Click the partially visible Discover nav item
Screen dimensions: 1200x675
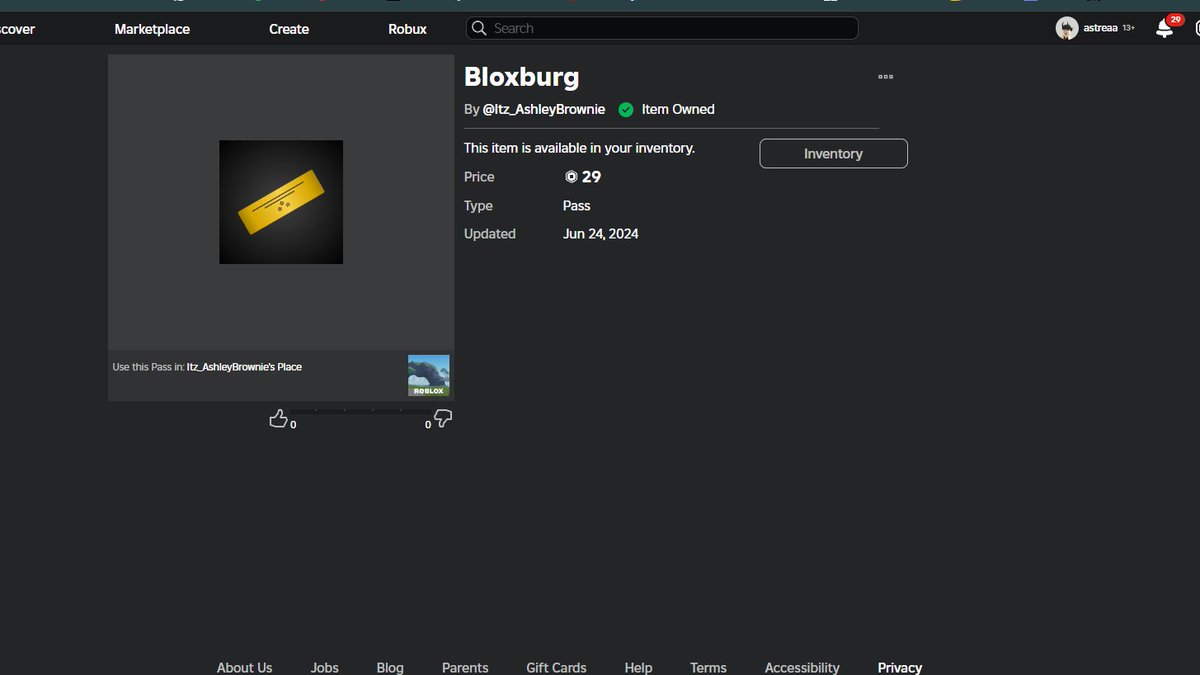(17, 29)
